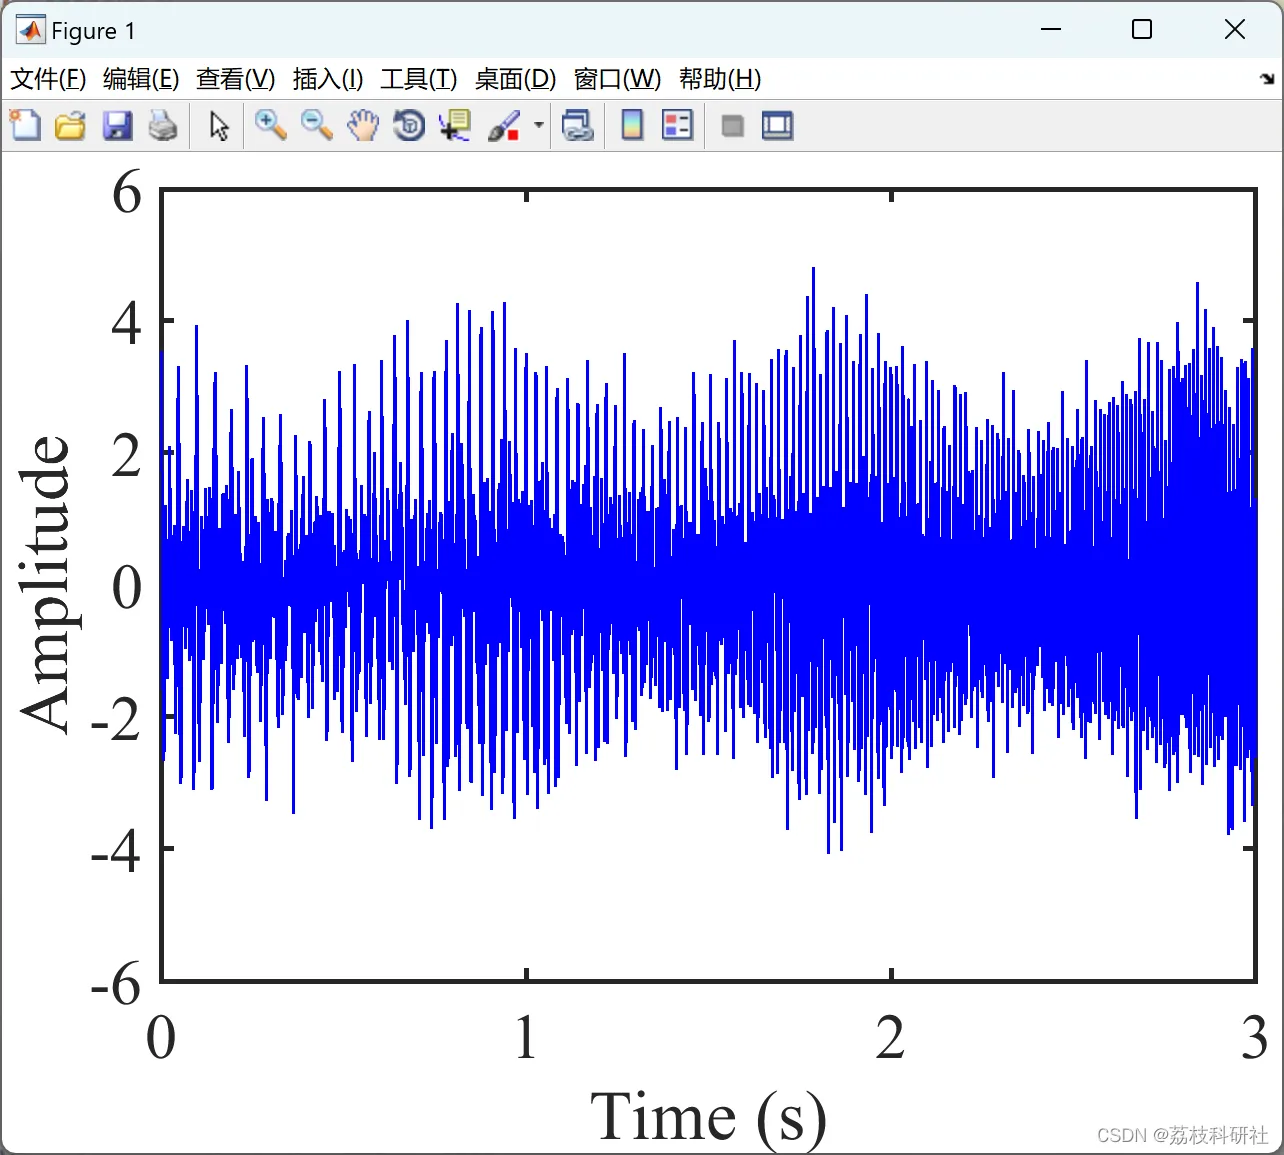This screenshot has width=1284, height=1155.
Task: Create a new figure from toolbar
Action: pyautogui.click(x=25, y=126)
